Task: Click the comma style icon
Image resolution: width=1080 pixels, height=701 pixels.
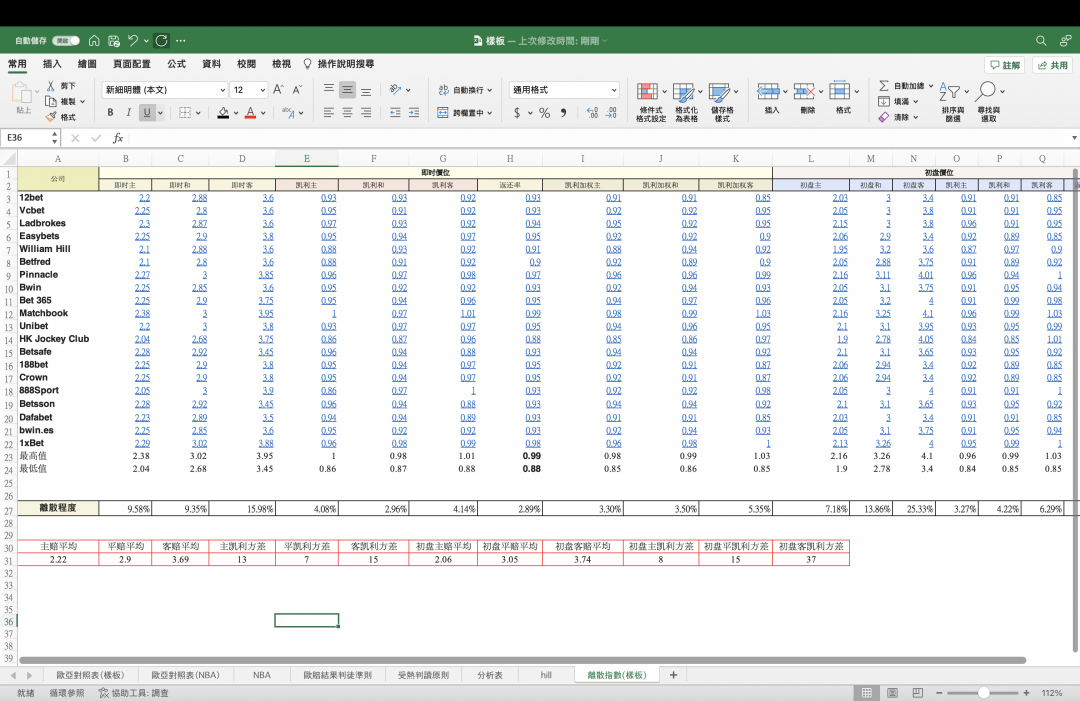Action: coord(563,112)
